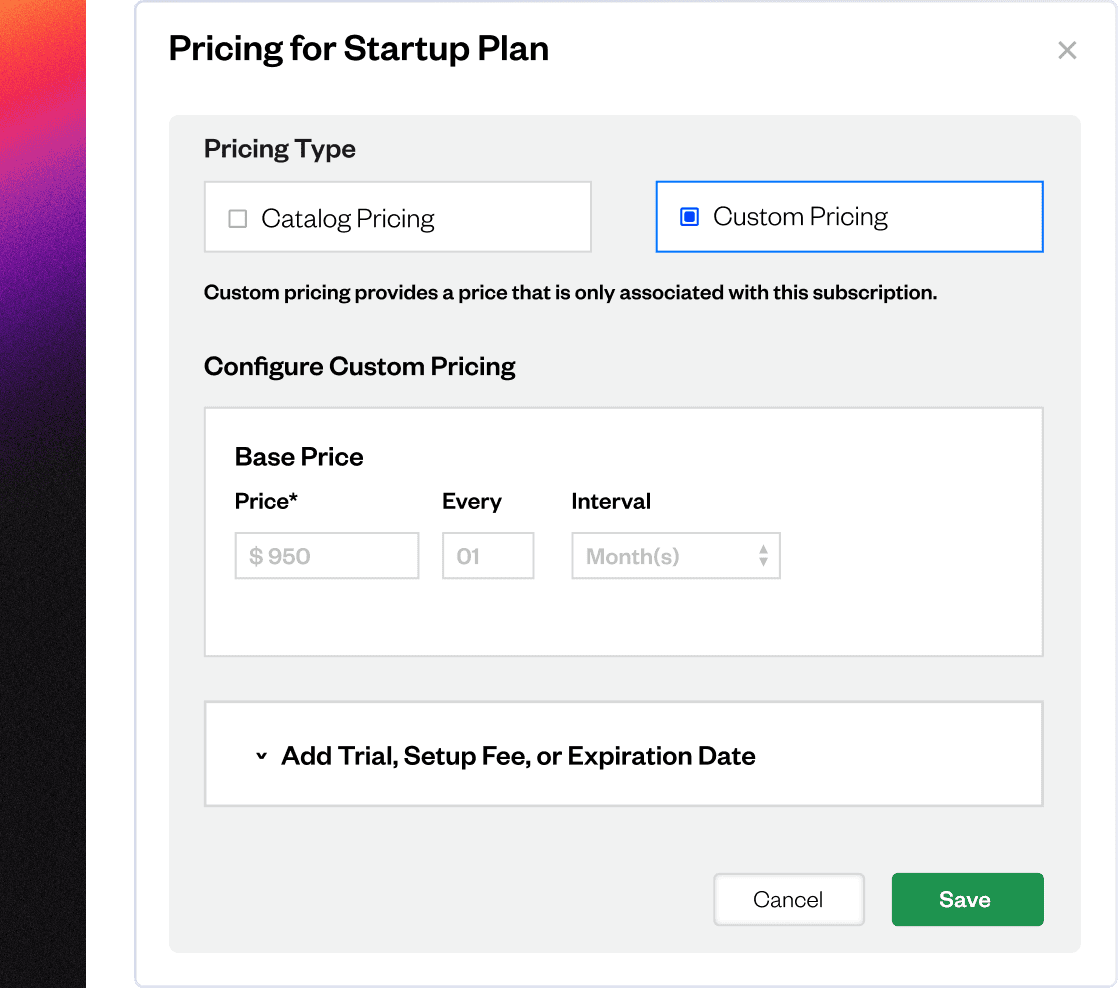Image resolution: width=1118 pixels, height=988 pixels.
Task: Click the Cancel button
Action: pos(789,900)
